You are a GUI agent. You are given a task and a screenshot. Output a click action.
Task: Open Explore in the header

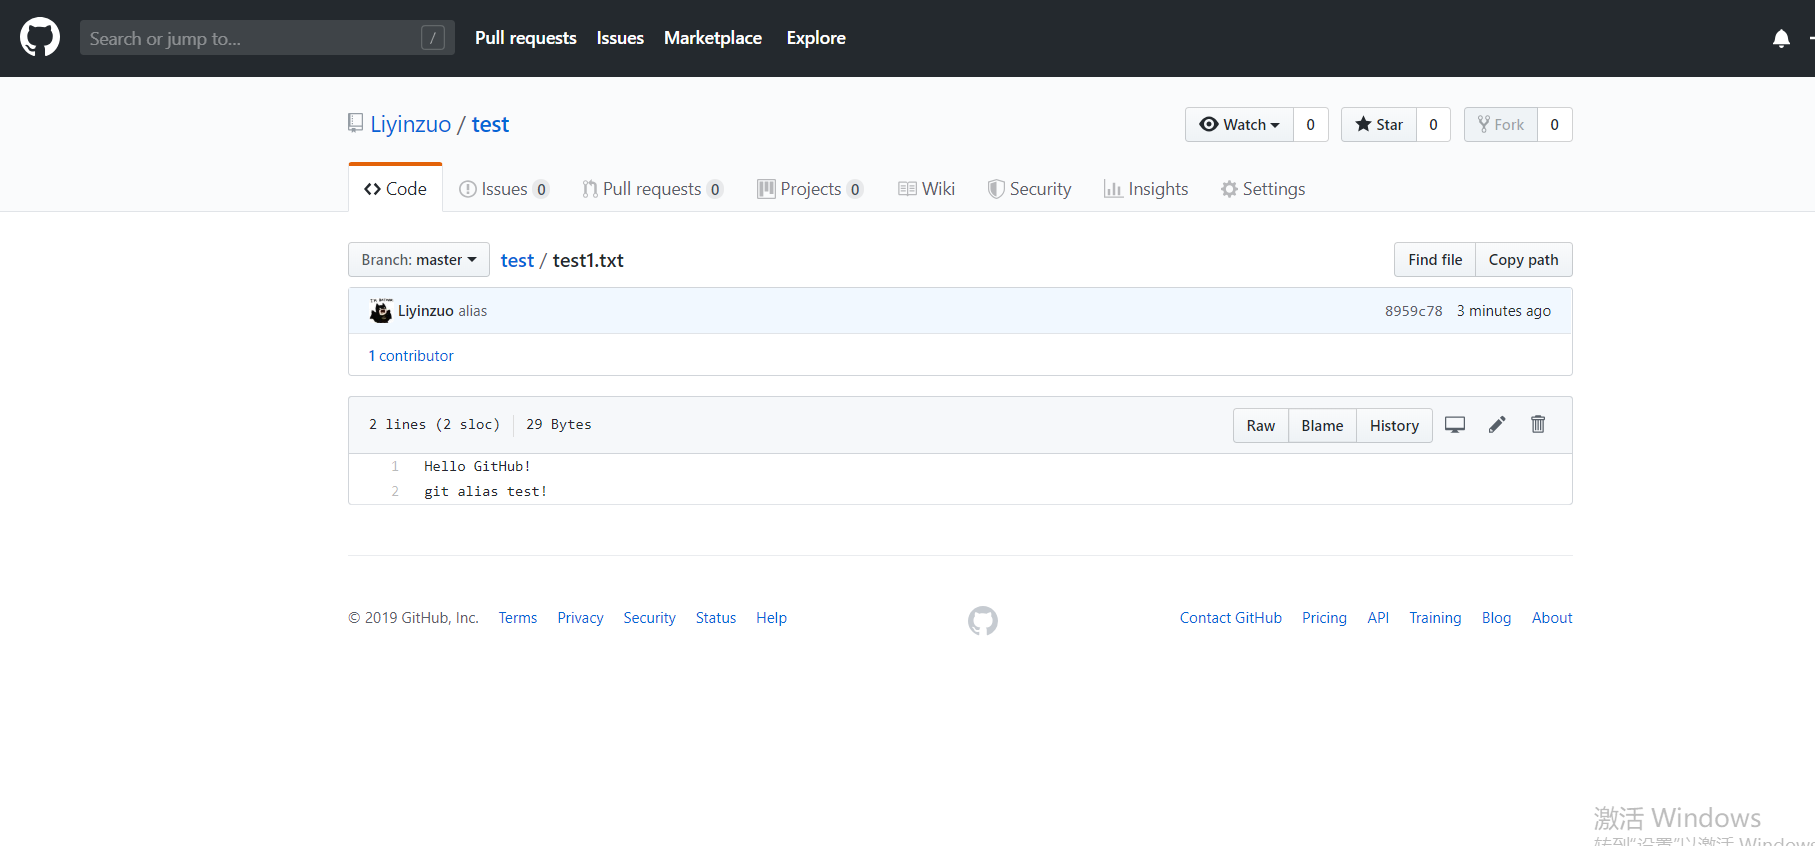816,38
